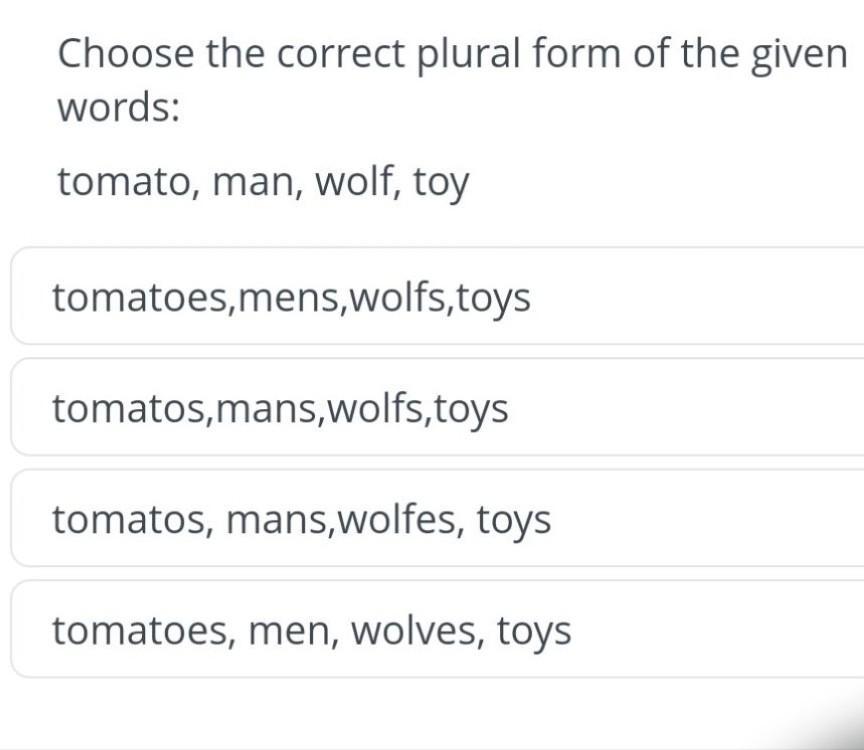
Task: Click 'toys' in the last answer option
Action: pos(534,632)
